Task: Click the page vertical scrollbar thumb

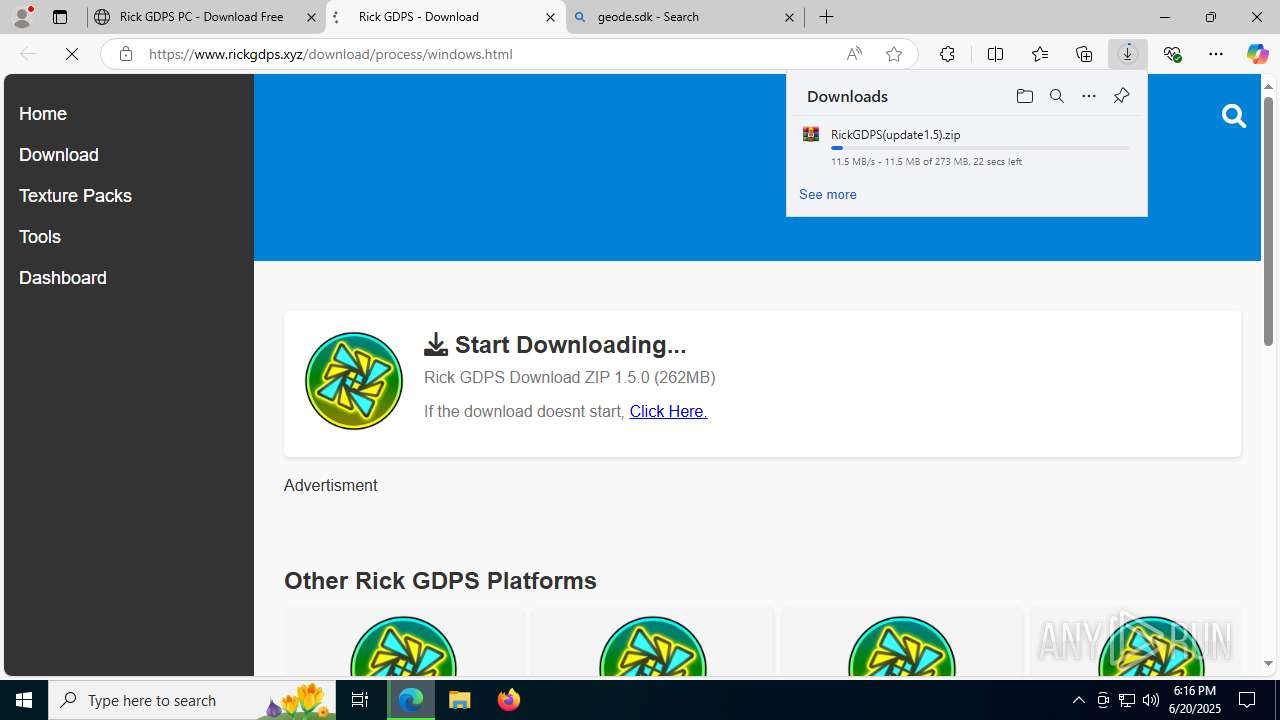Action: tap(1268, 223)
